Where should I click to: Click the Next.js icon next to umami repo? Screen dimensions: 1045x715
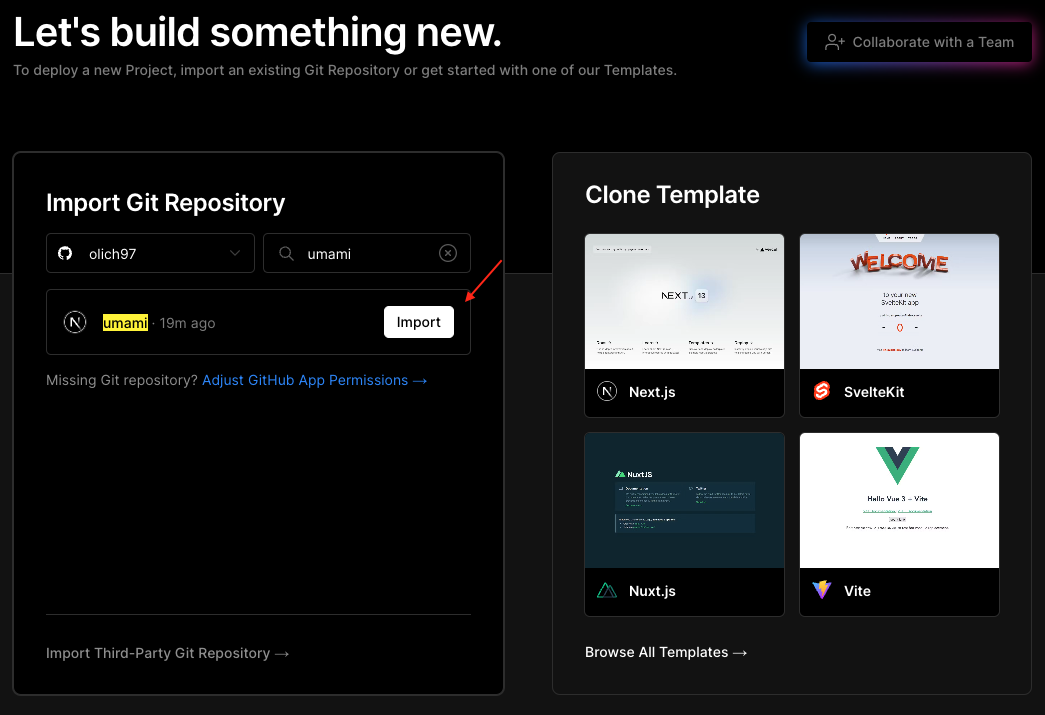75,323
